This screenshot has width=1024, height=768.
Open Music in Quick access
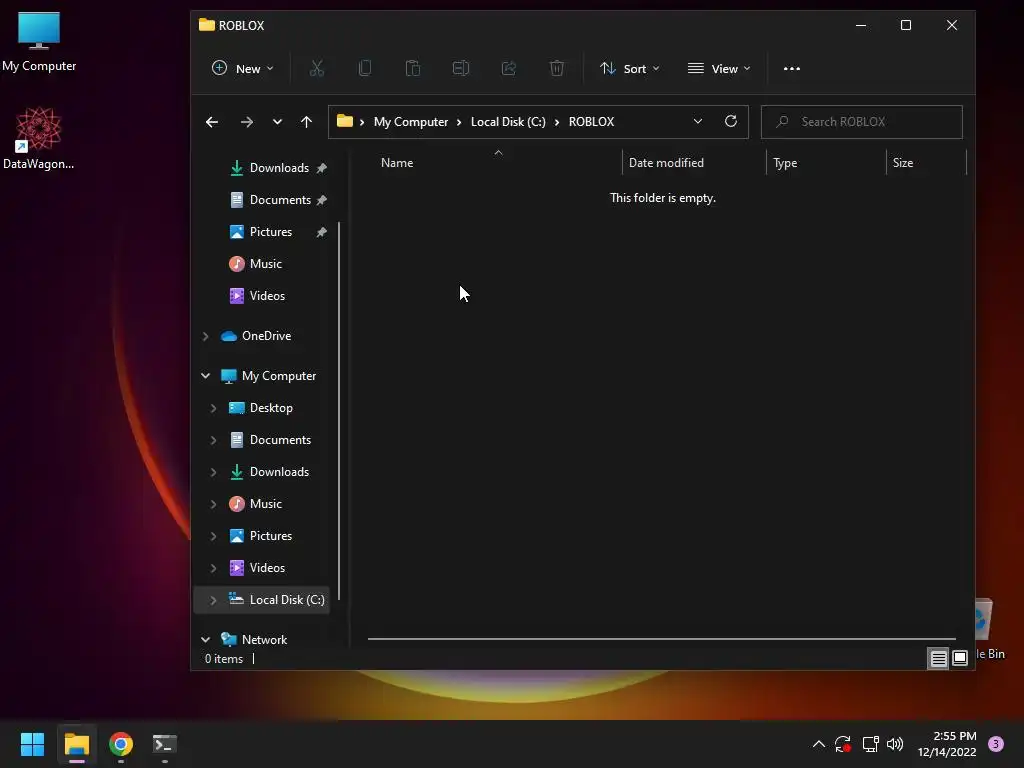[x=265, y=264]
